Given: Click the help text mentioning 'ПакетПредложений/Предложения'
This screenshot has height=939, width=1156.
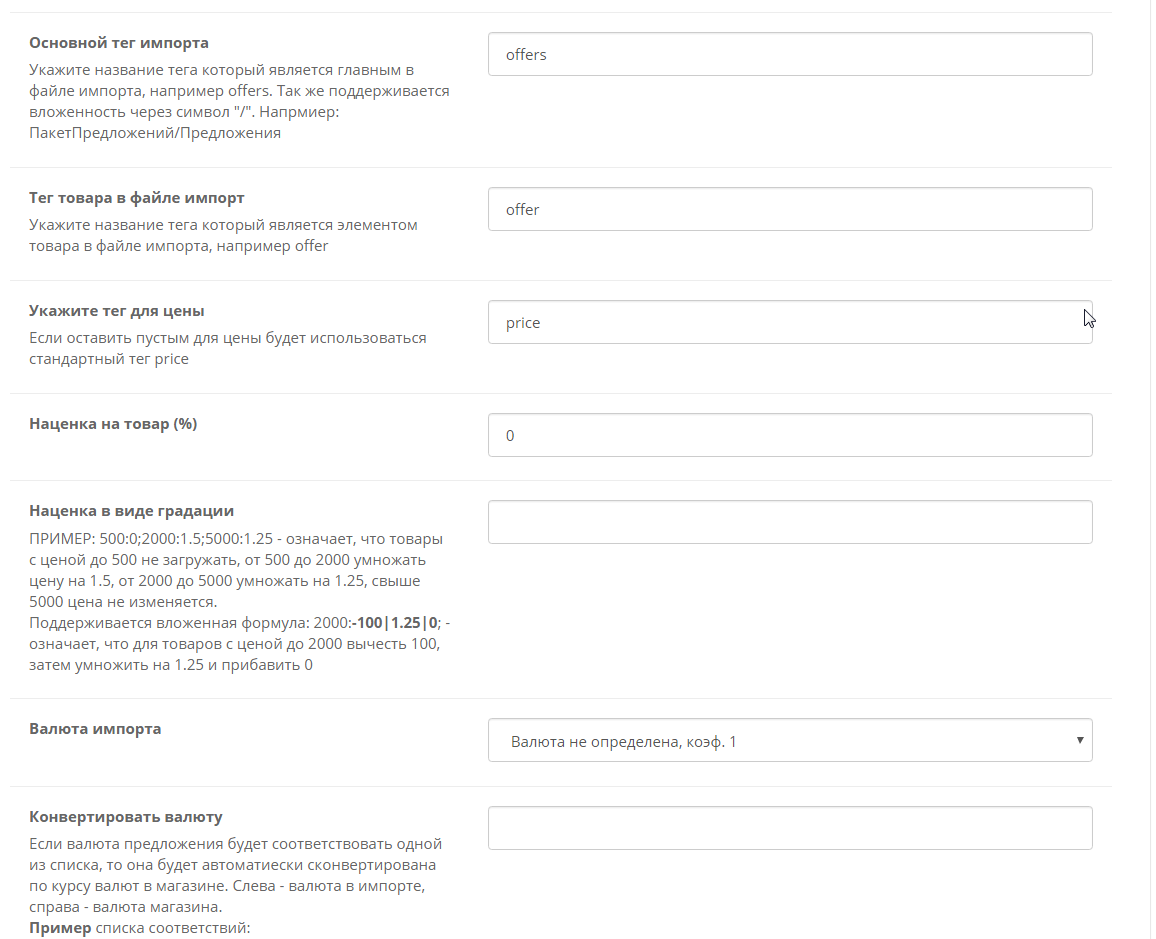Looking at the screenshot, I should pos(239,102).
